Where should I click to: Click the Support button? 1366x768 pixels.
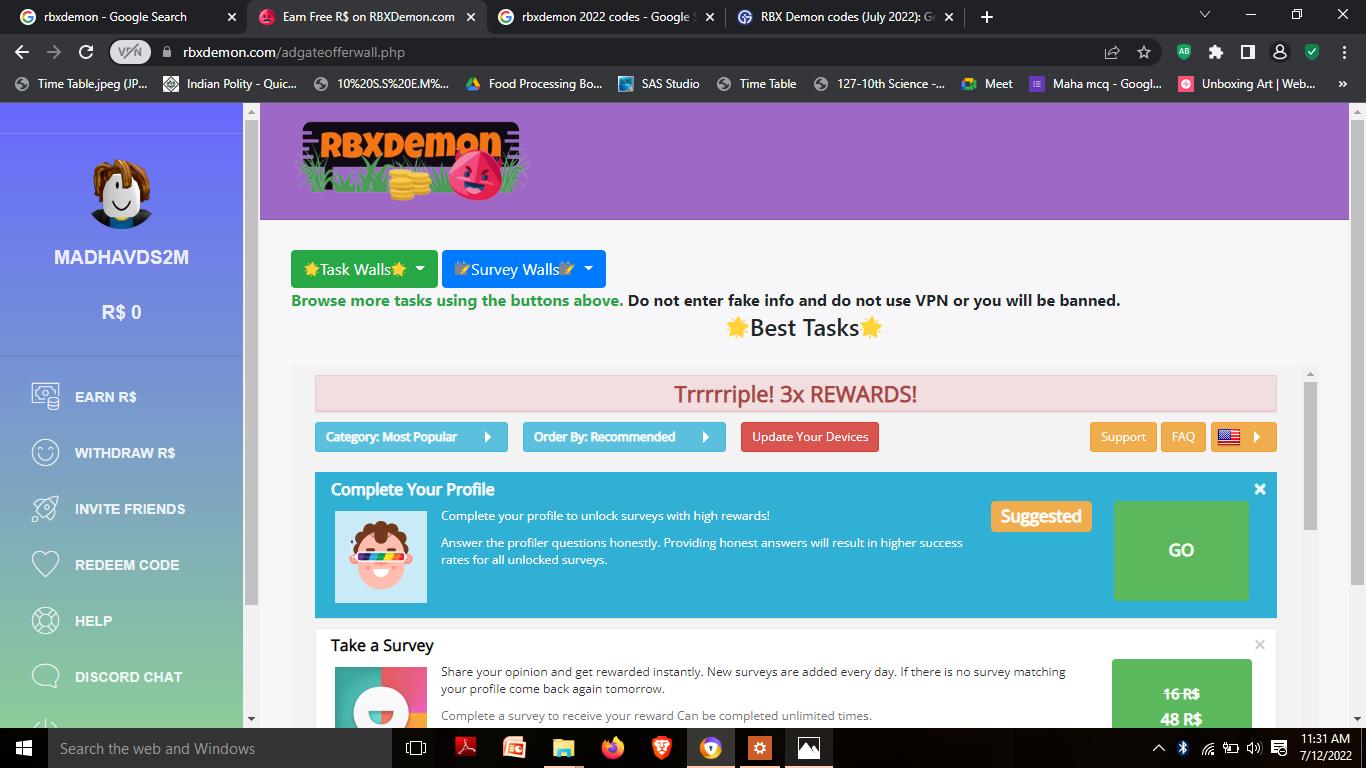(1123, 437)
